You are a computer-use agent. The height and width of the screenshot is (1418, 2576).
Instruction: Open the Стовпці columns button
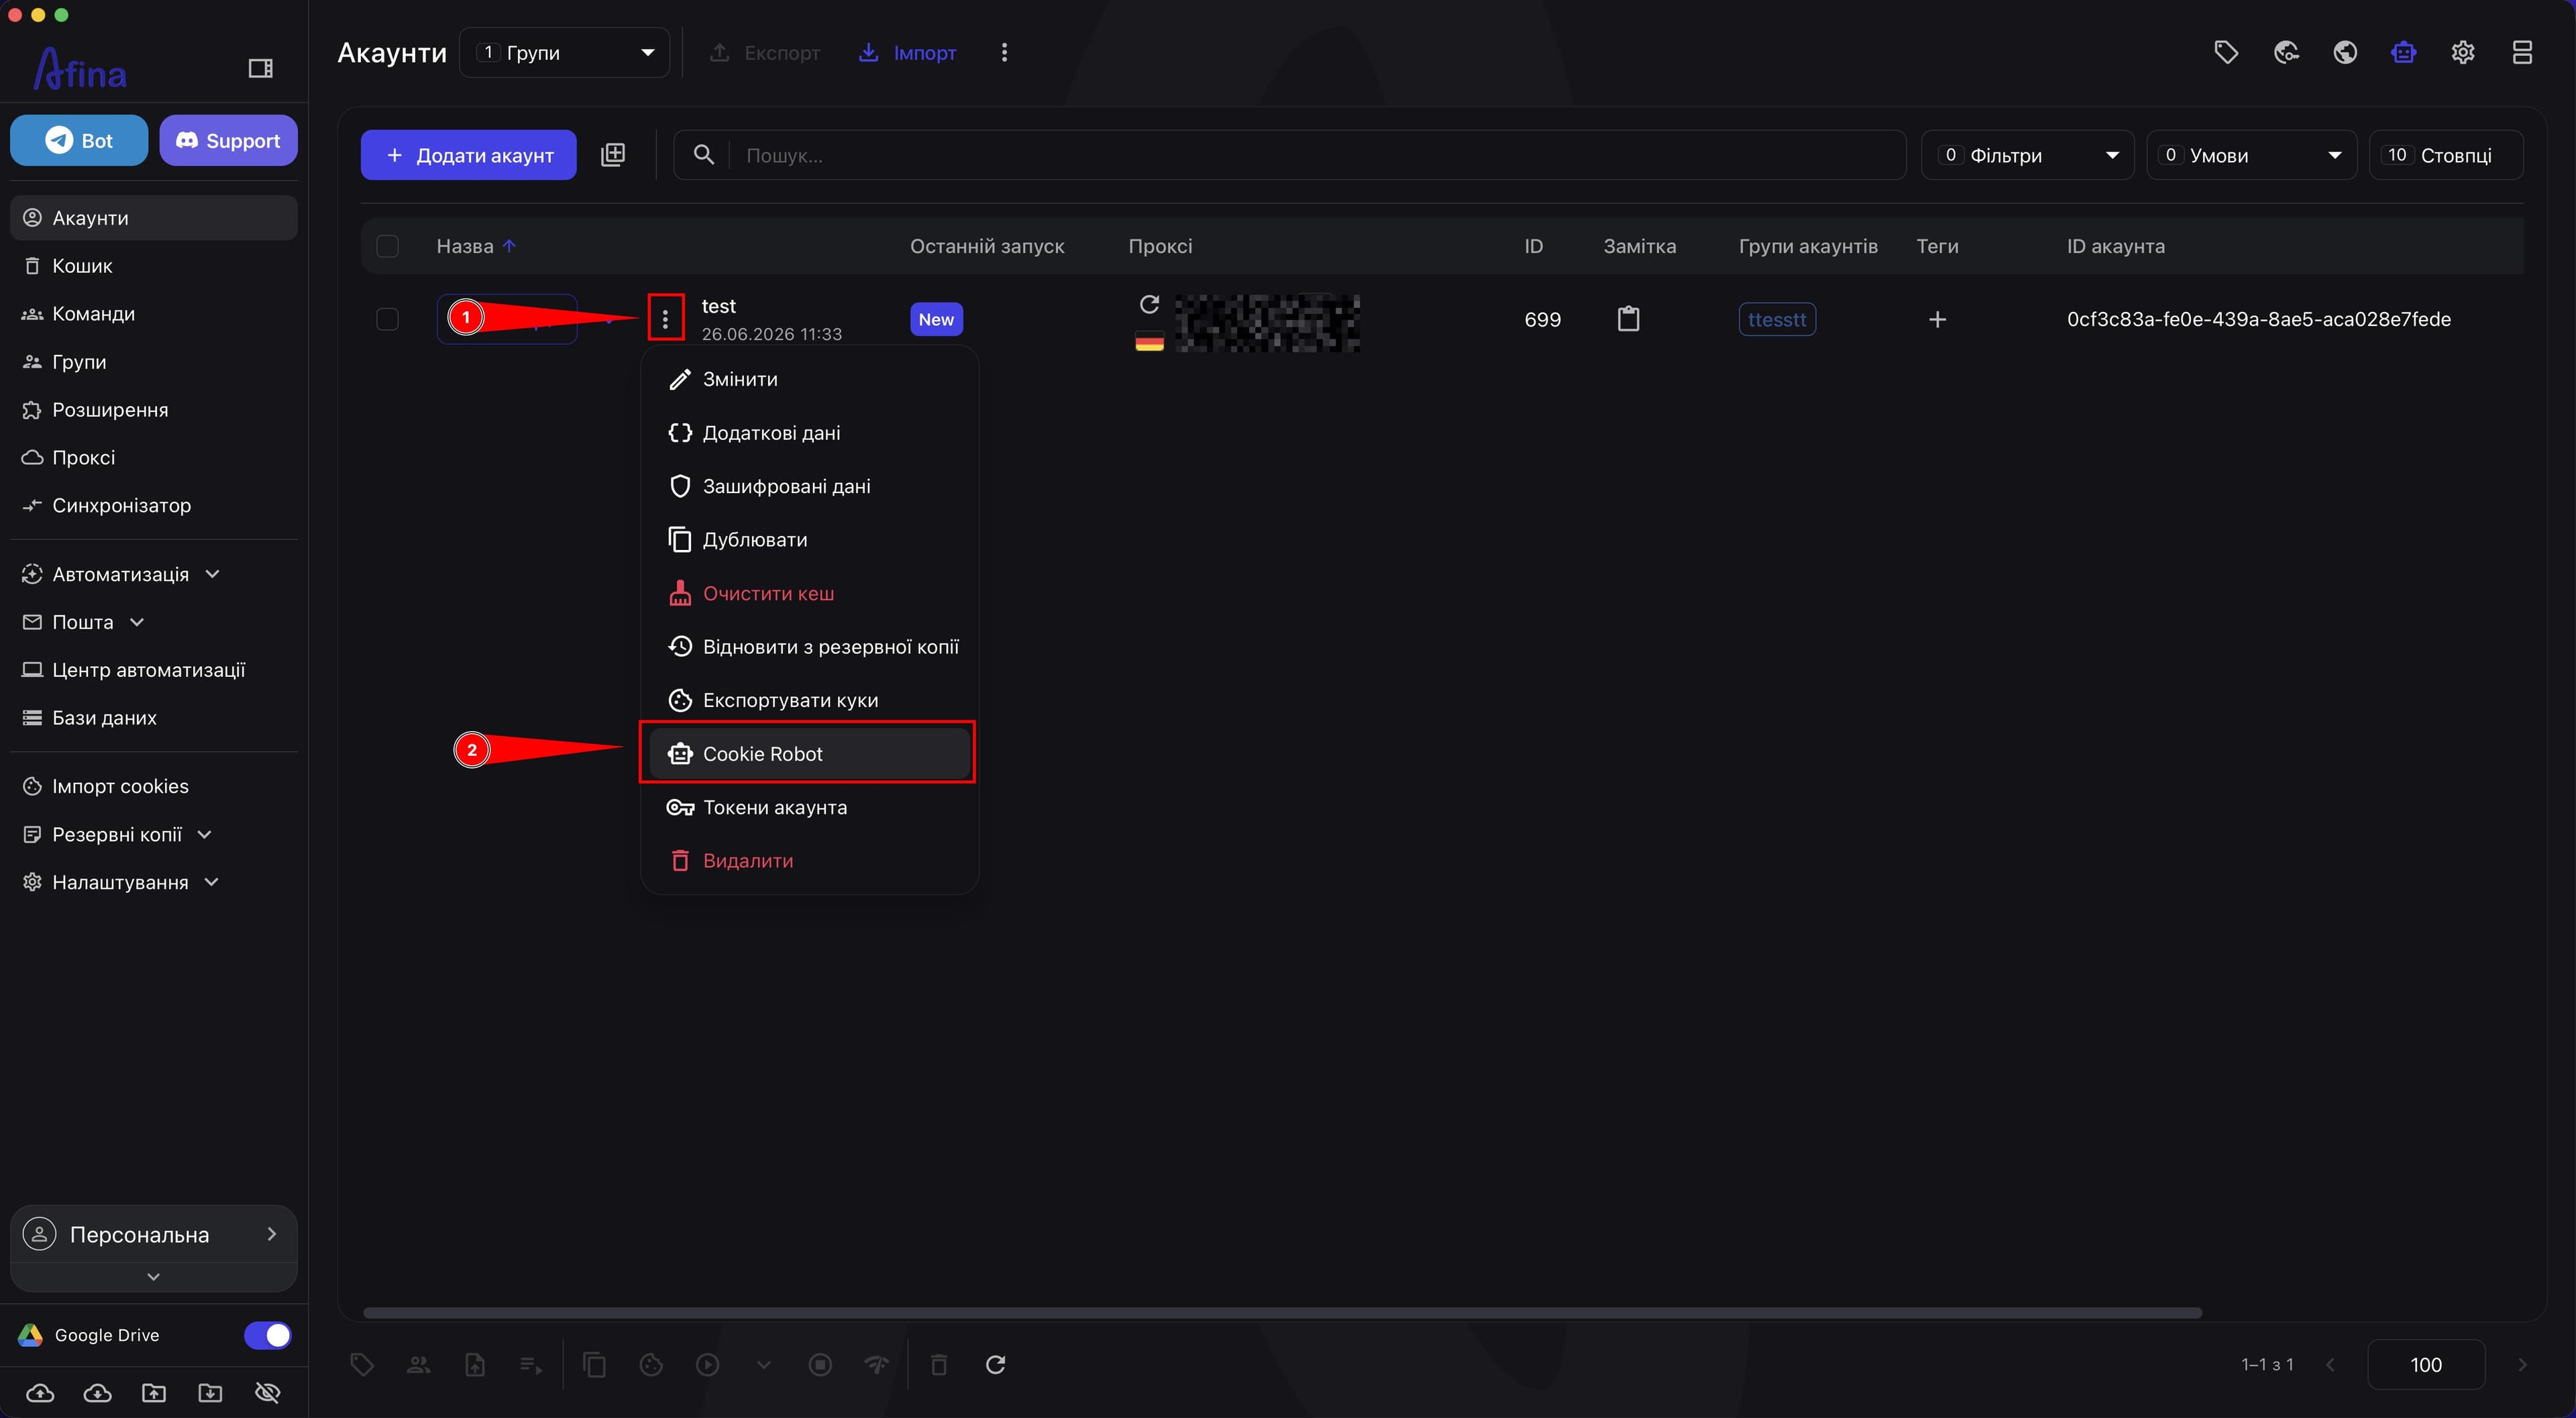click(x=2446, y=155)
